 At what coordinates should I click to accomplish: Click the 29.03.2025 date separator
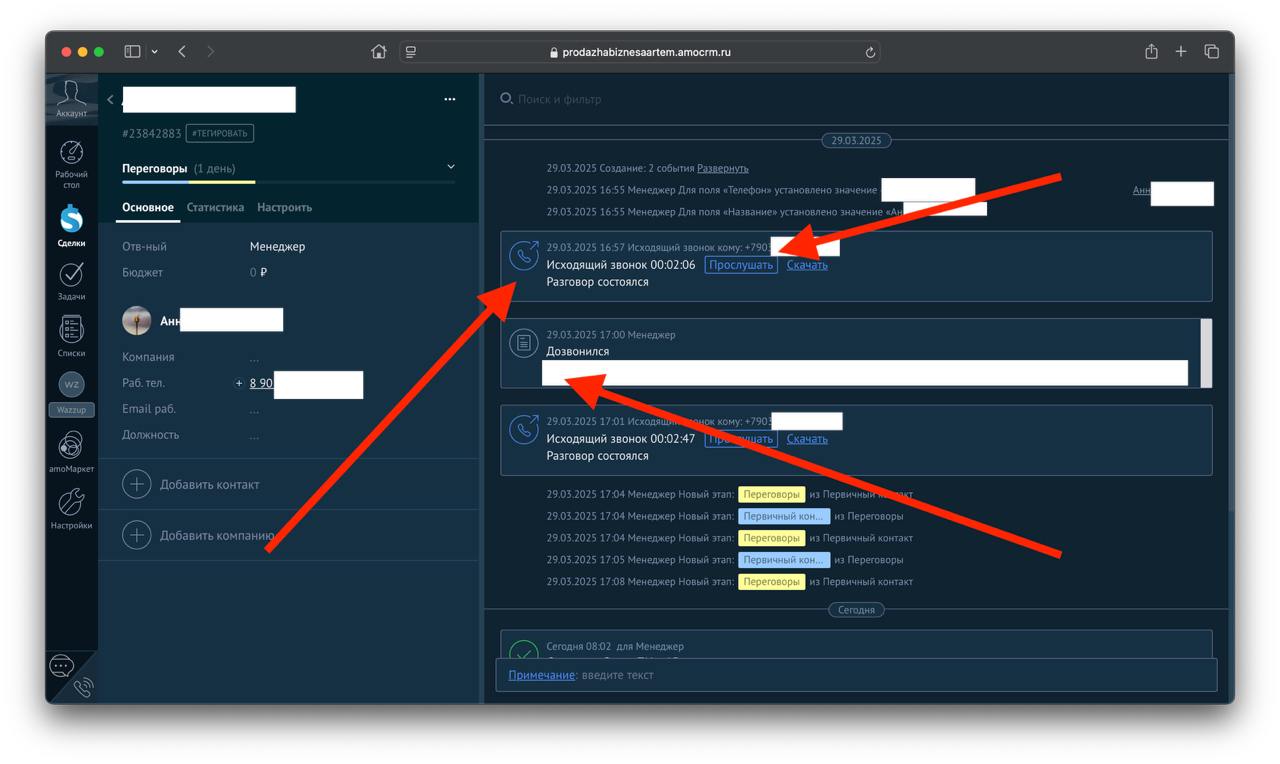click(856, 140)
